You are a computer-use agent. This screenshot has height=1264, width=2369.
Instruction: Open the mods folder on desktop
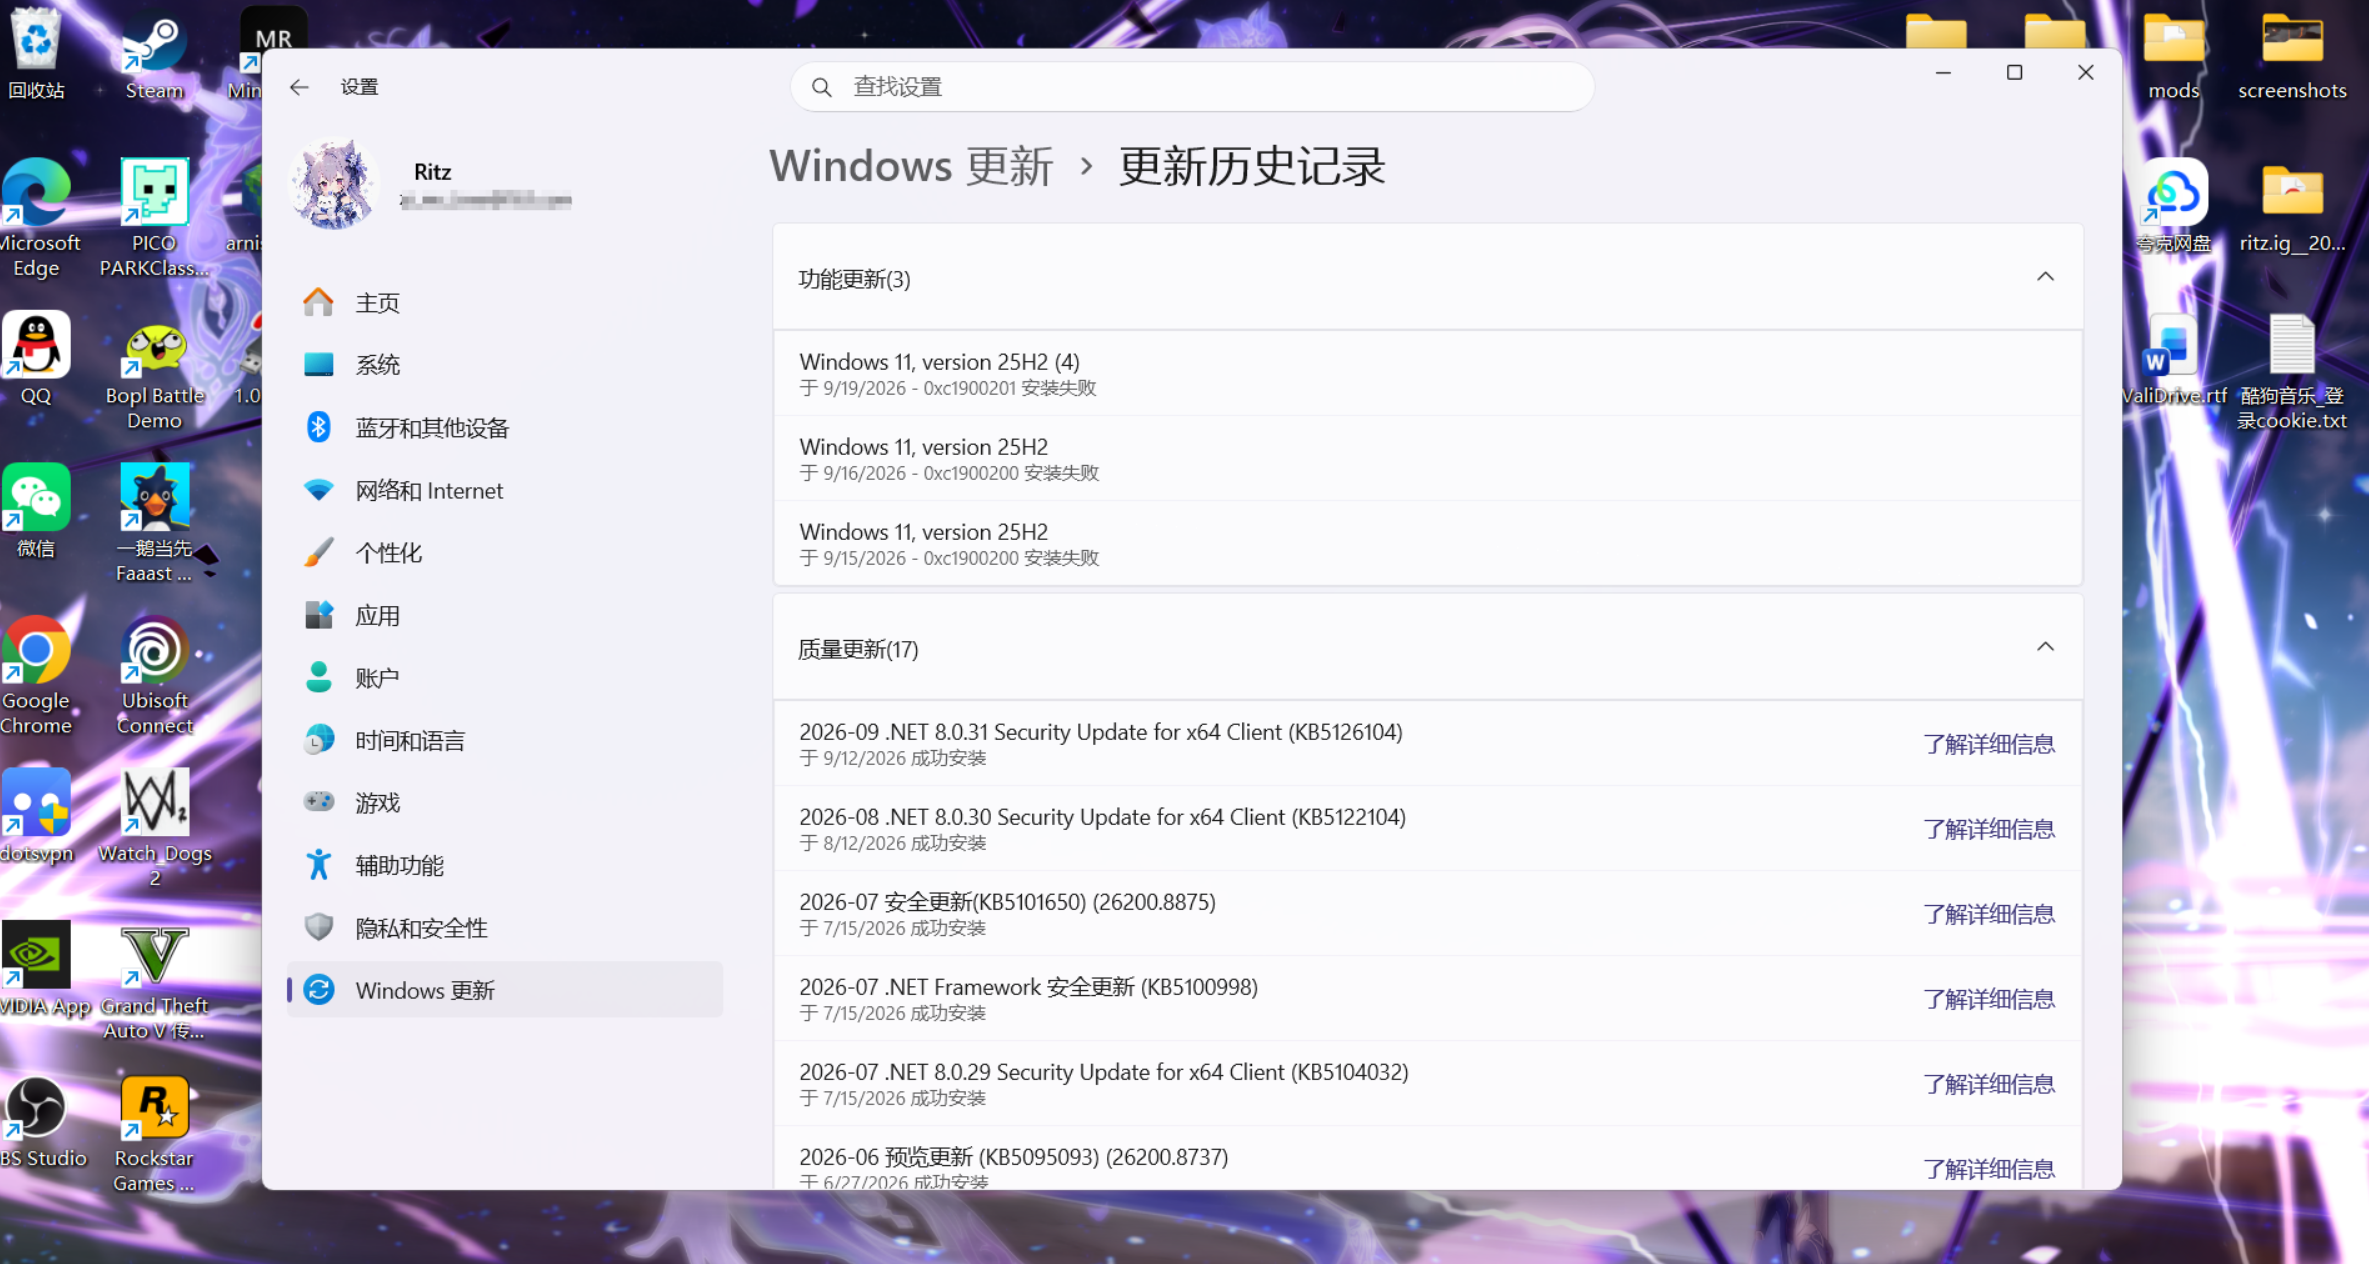coord(2173,55)
